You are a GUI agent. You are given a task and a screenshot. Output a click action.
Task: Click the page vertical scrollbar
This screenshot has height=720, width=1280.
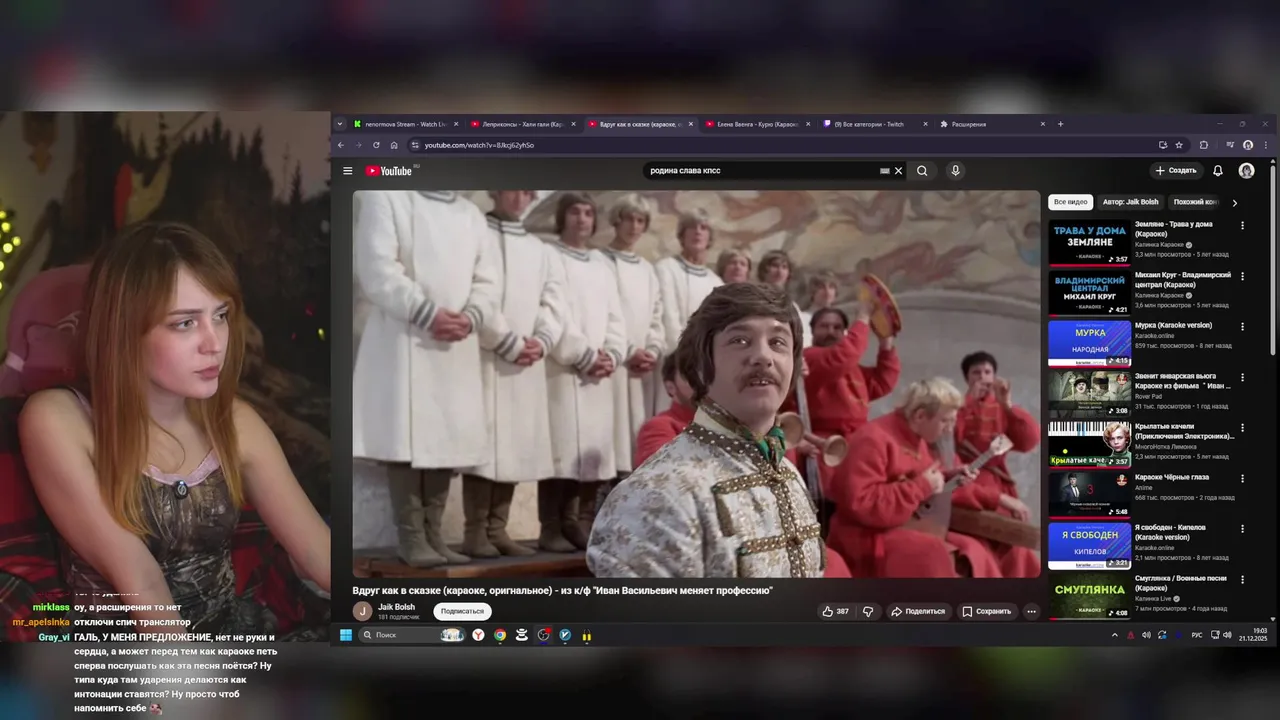[x=1273, y=260]
